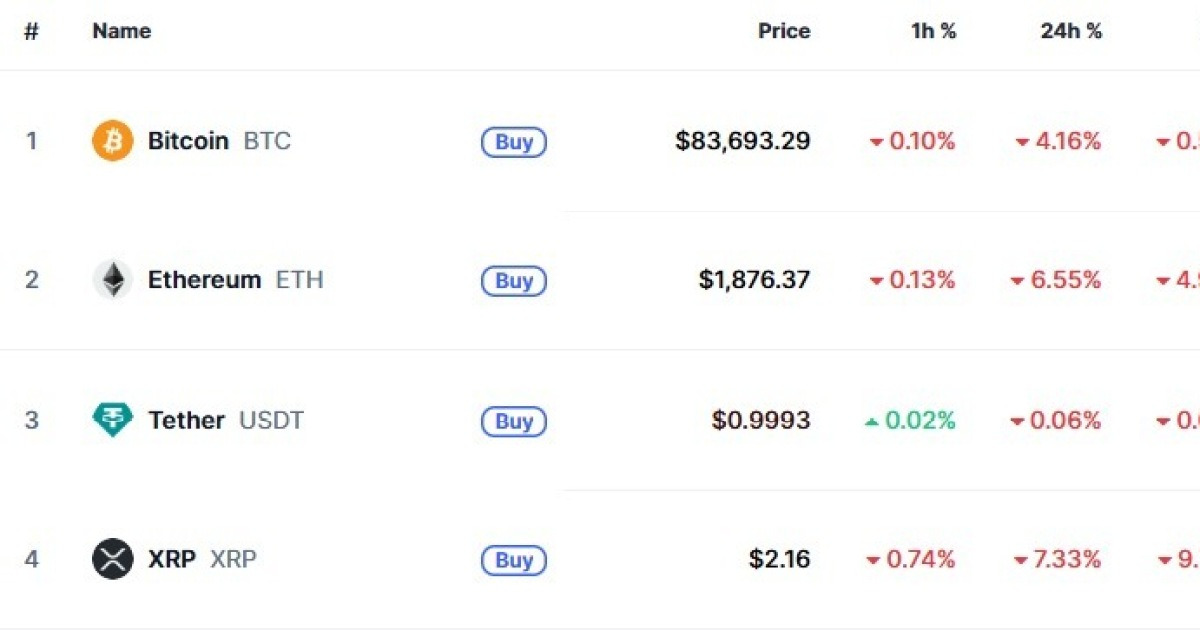1200x630 pixels.
Task: Open the Bitcoin coin page link
Action: tap(188, 141)
